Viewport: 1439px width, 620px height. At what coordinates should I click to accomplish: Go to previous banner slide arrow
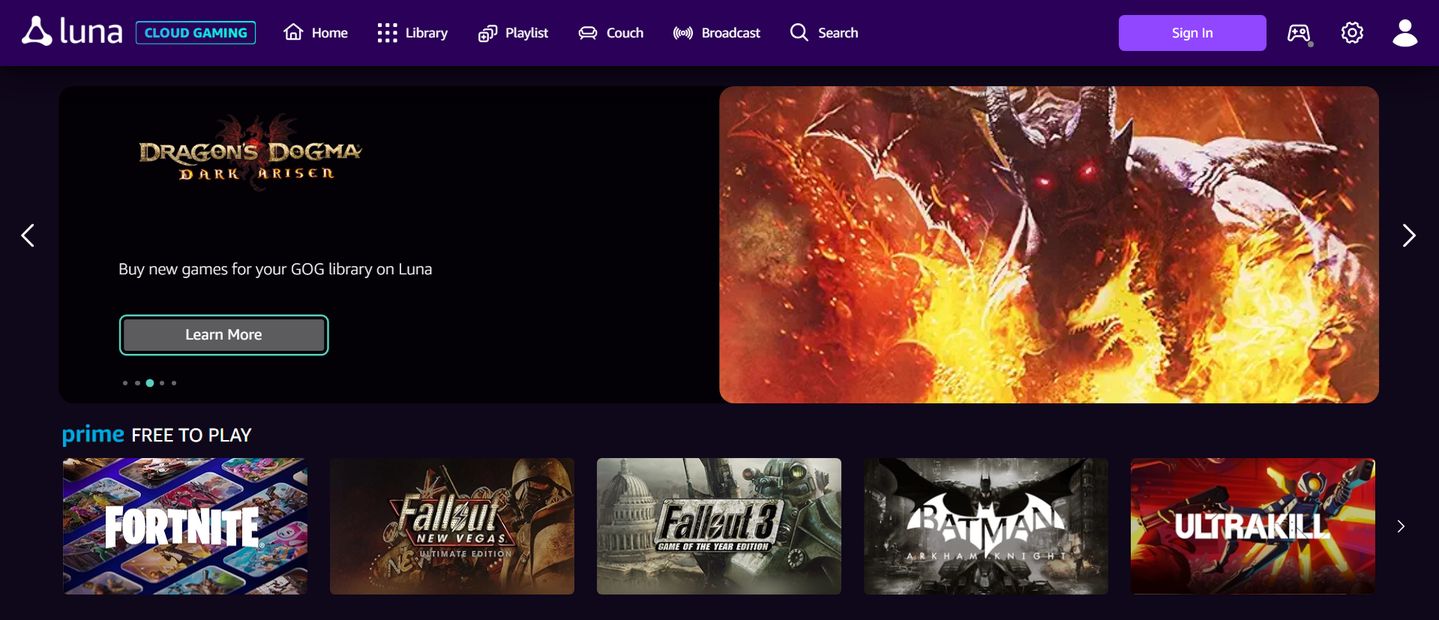pos(28,235)
